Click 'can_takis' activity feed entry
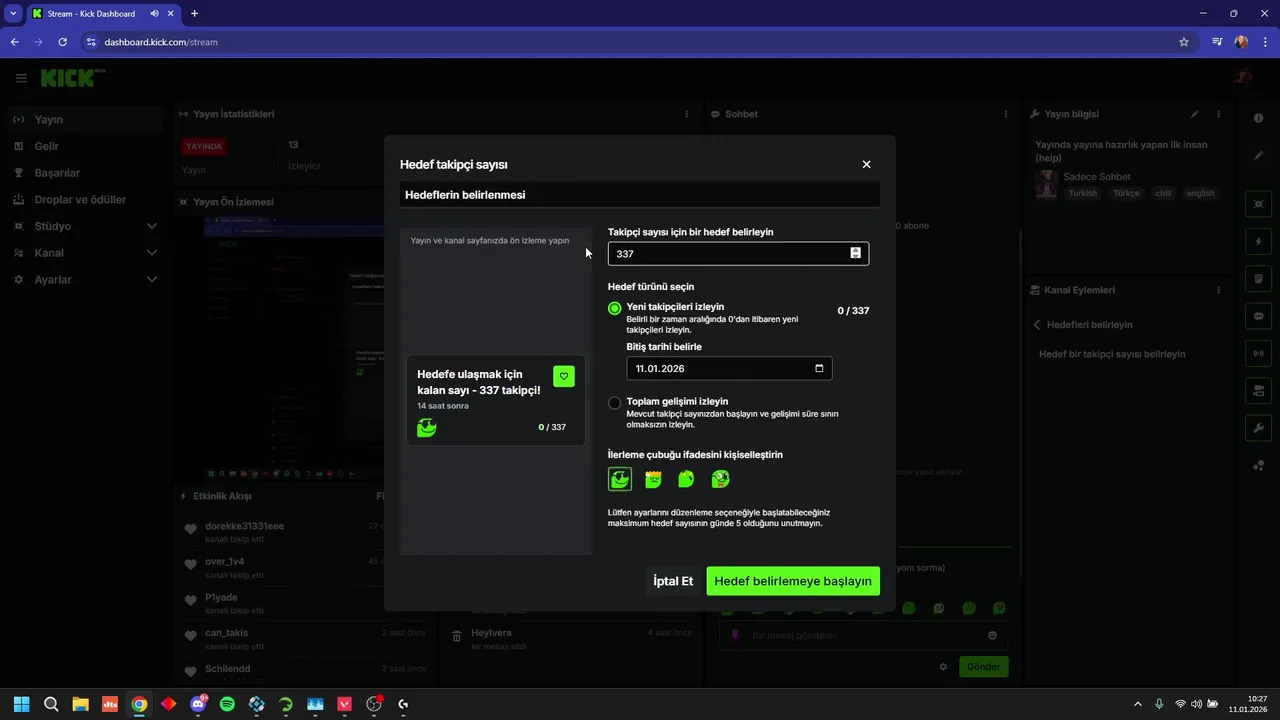Image resolution: width=1280 pixels, height=720 pixels. [227, 633]
